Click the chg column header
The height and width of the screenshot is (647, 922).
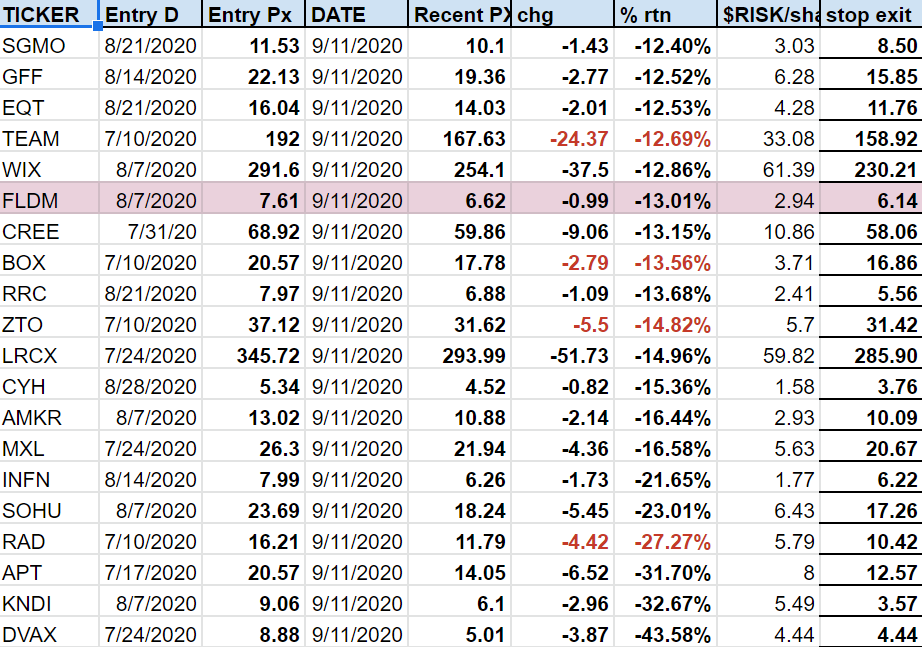[x=562, y=14]
